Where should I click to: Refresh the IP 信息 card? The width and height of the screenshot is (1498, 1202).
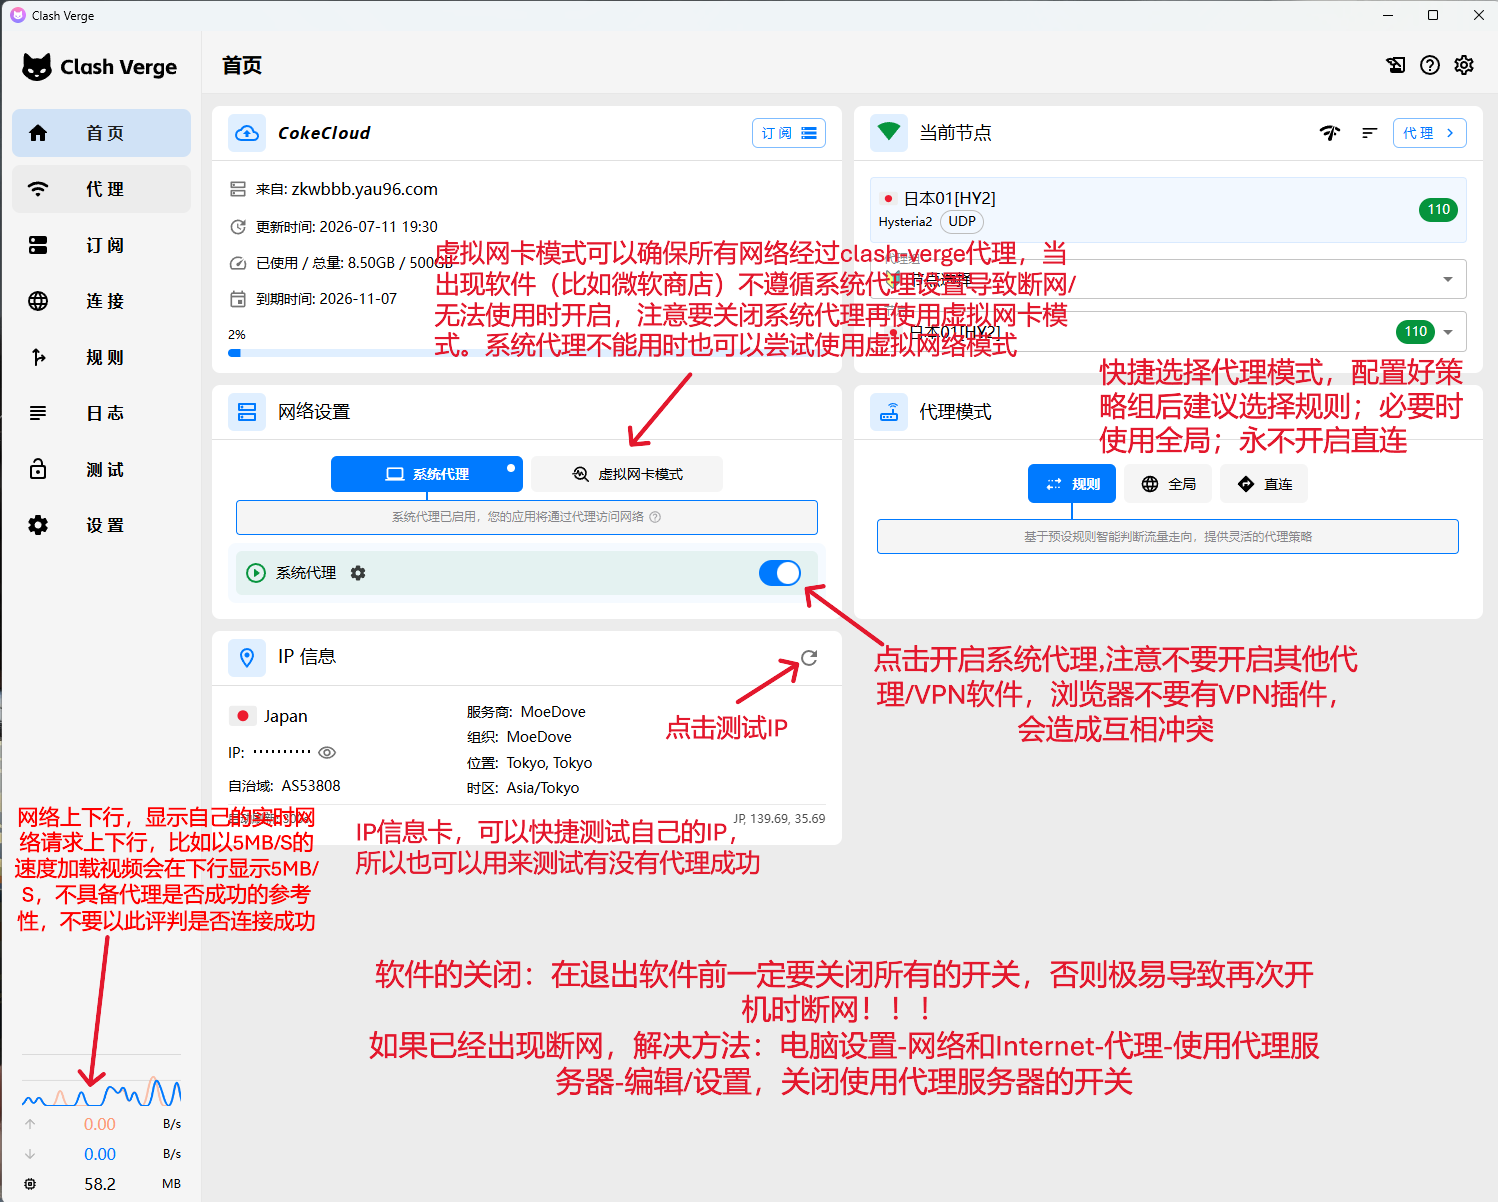tap(809, 657)
